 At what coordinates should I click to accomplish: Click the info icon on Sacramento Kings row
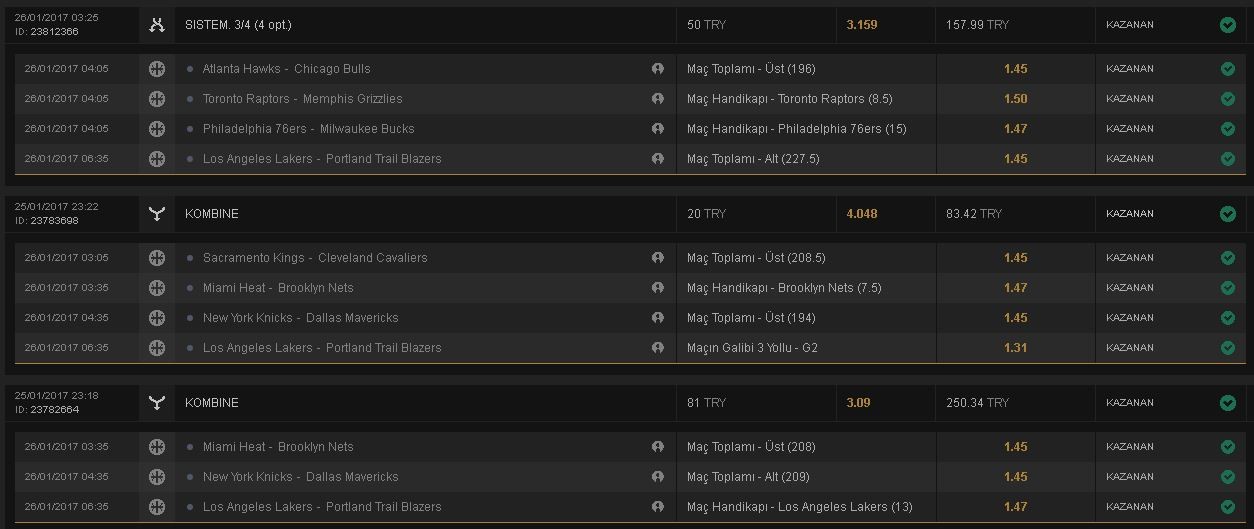pyautogui.click(x=658, y=258)
